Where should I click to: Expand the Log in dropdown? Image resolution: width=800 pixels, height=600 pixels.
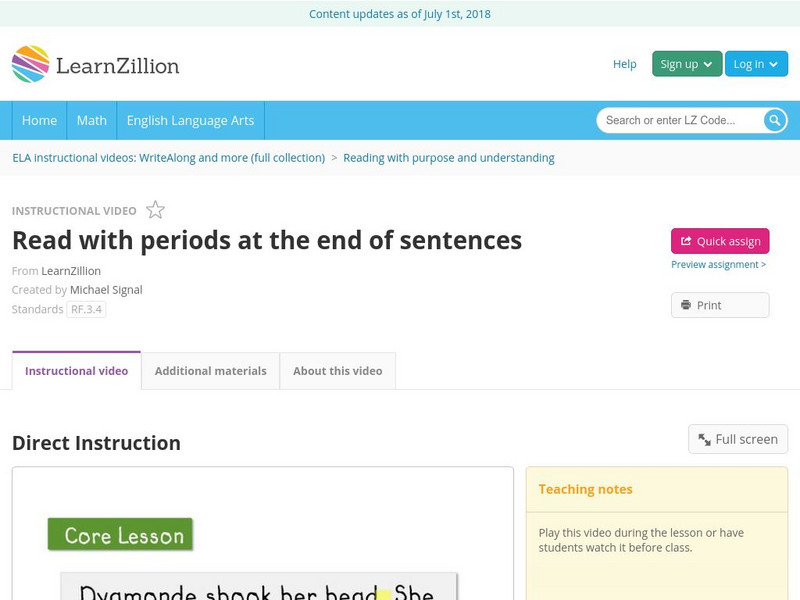(x=756, y=64)
